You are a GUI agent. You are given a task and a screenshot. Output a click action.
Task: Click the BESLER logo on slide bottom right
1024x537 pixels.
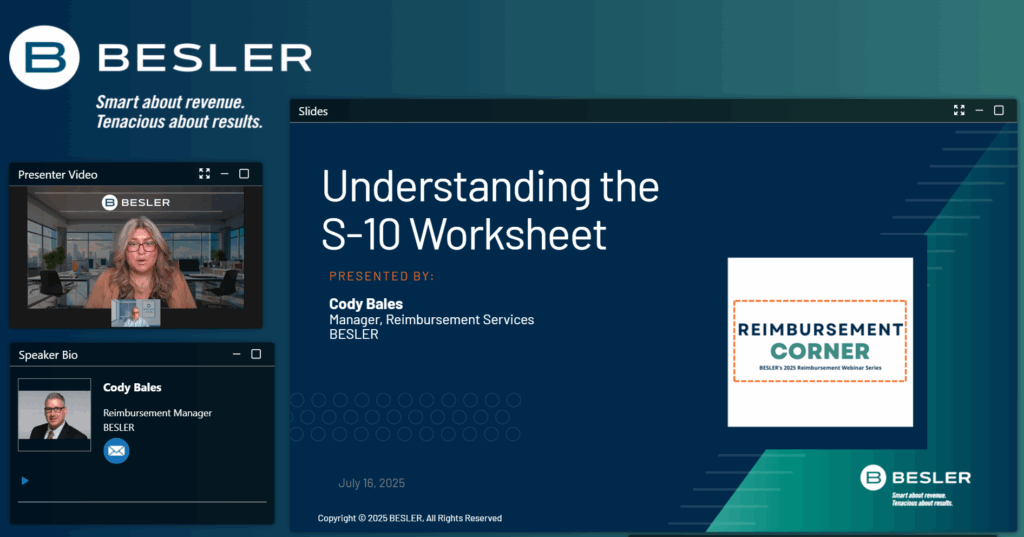(x=915, y=485)
